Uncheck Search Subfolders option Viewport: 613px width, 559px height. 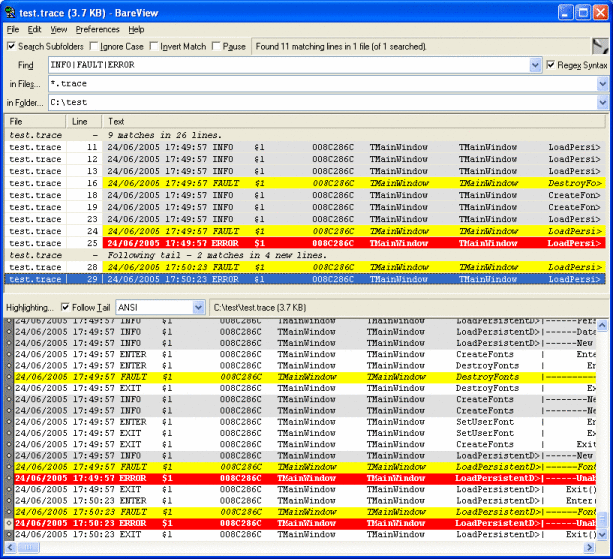click(x=12, y=46)
